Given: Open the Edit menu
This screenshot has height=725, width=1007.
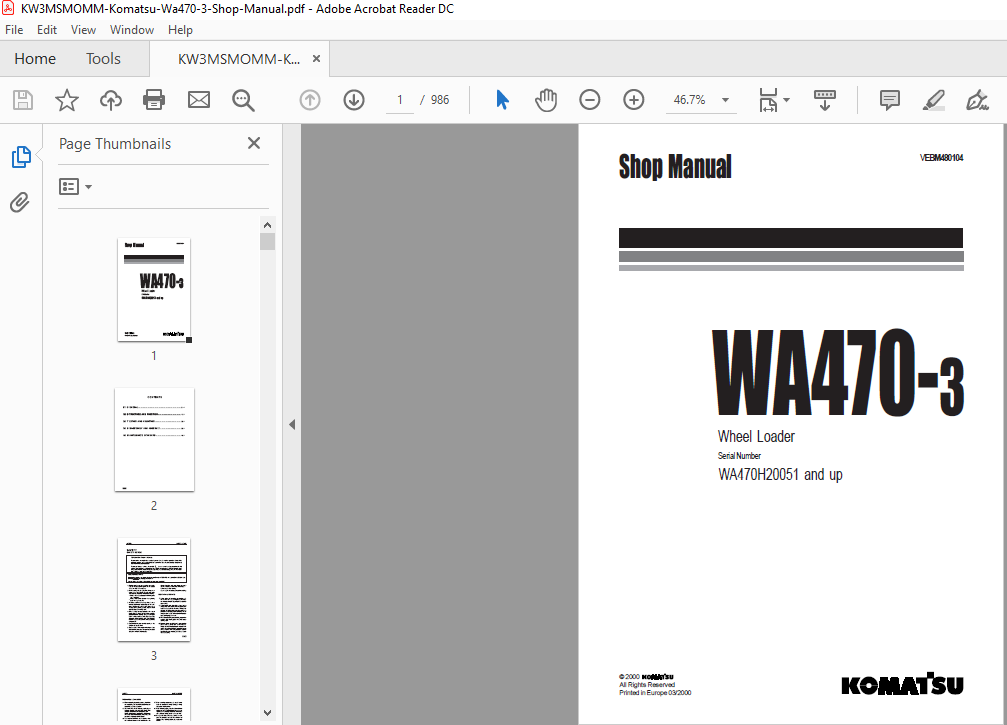Looking at the screenshot, I should pyautogui.click(x=47, y=30).
